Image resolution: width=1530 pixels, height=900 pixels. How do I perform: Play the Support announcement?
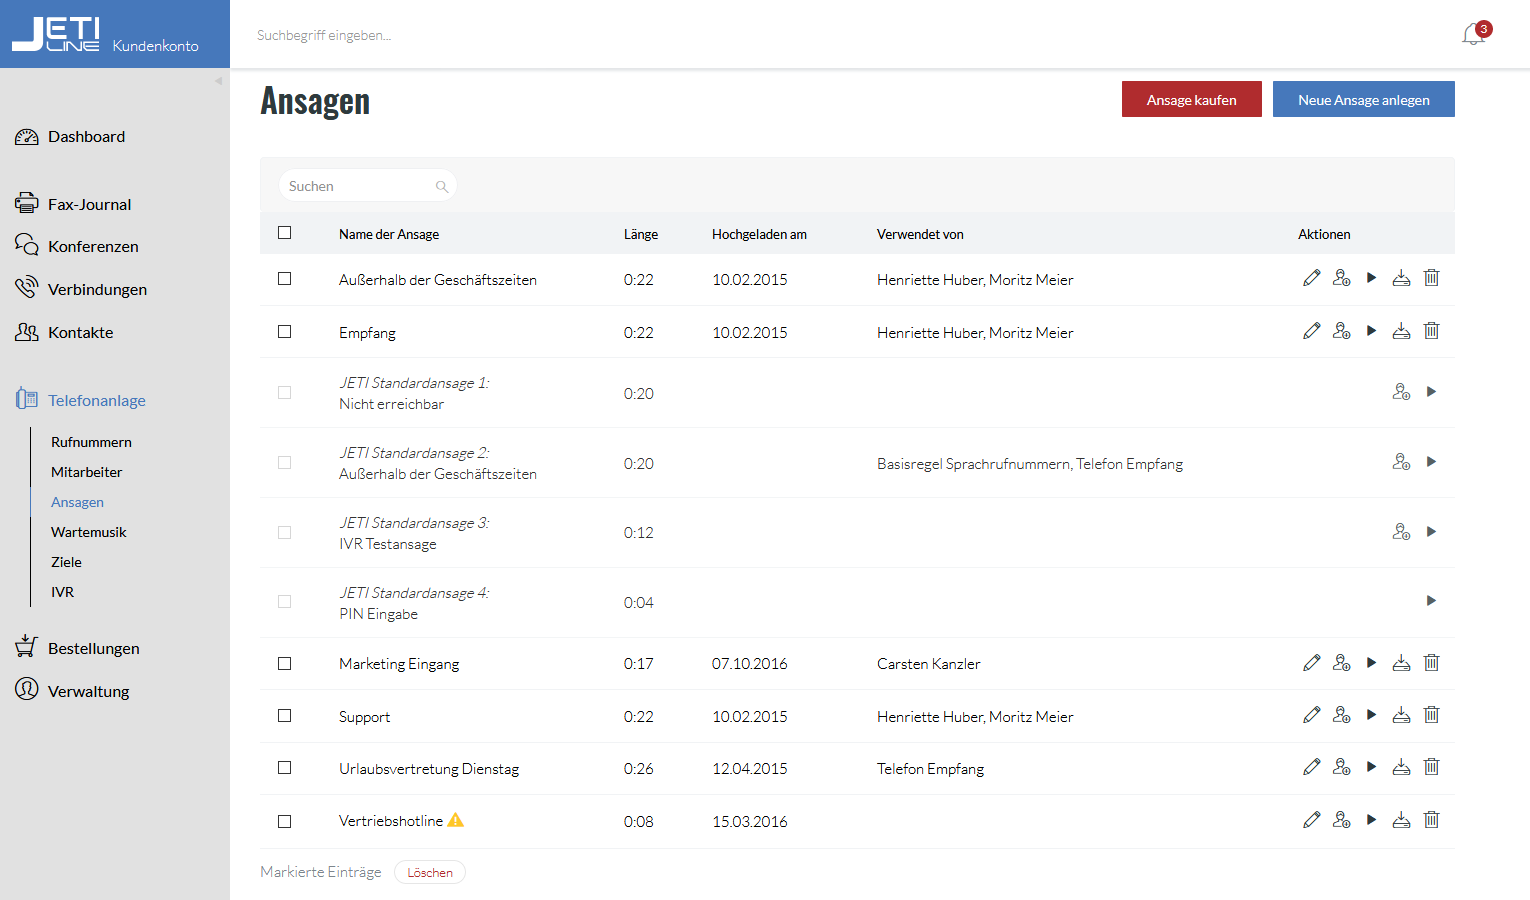pos(1372,715)
